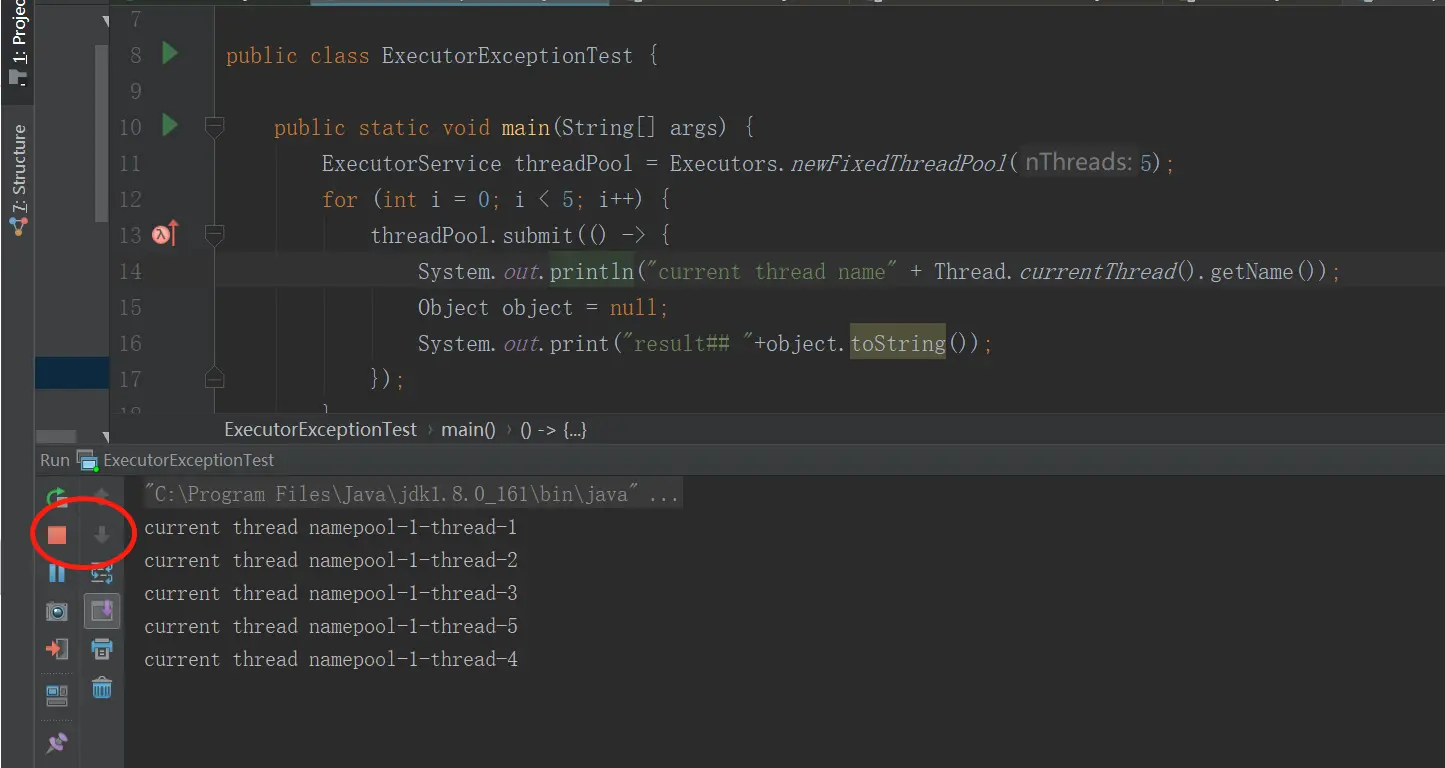Click console line ending with thread-5
Viewport: 1445px width, 768px height.
(331, 626)
